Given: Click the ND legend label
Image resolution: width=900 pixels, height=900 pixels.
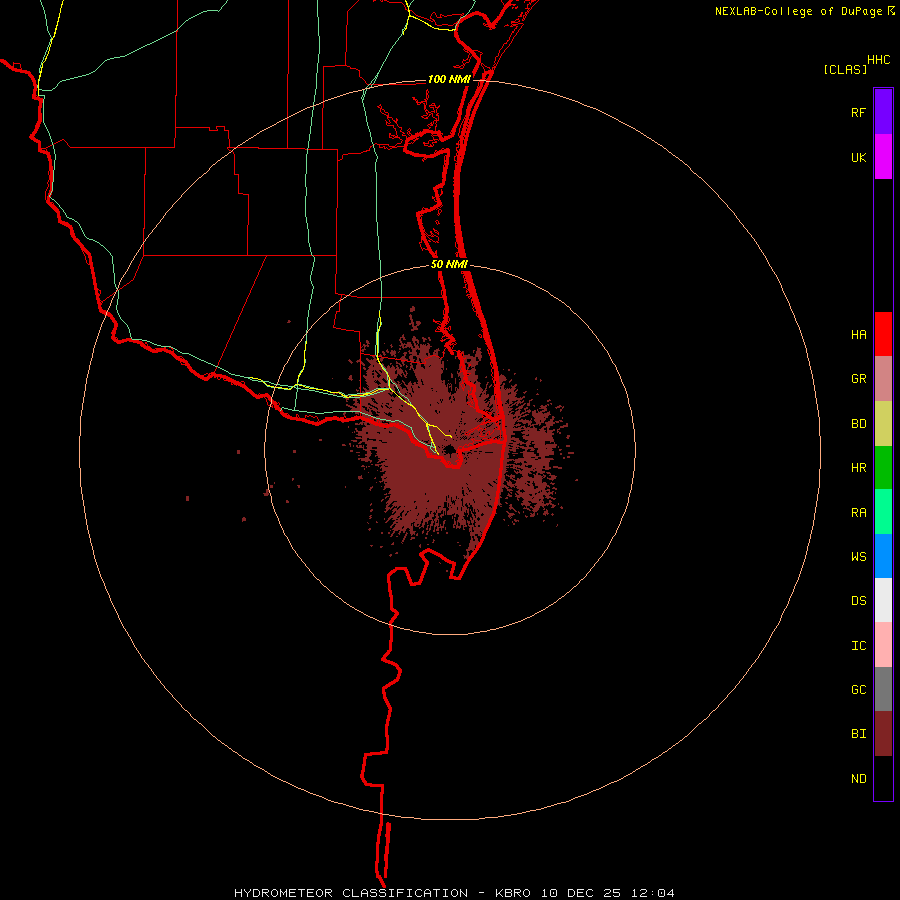Looking at the screenshot, I should [858, 779].
